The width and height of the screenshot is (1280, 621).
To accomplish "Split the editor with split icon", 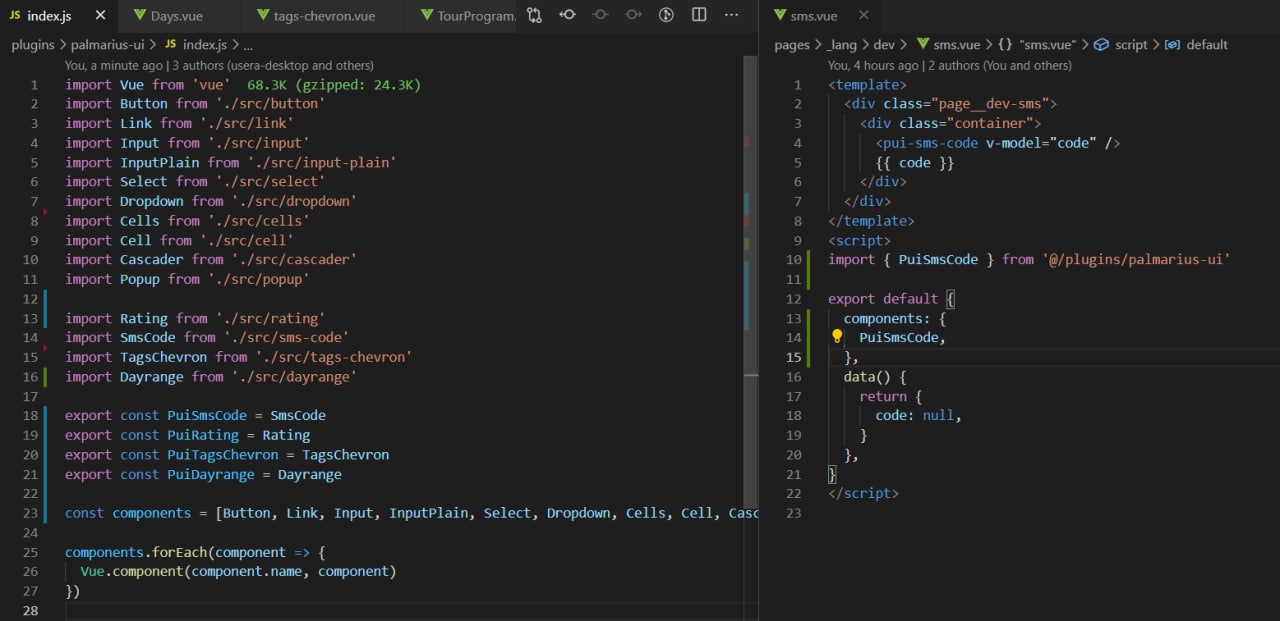I will tap(699, 15).
